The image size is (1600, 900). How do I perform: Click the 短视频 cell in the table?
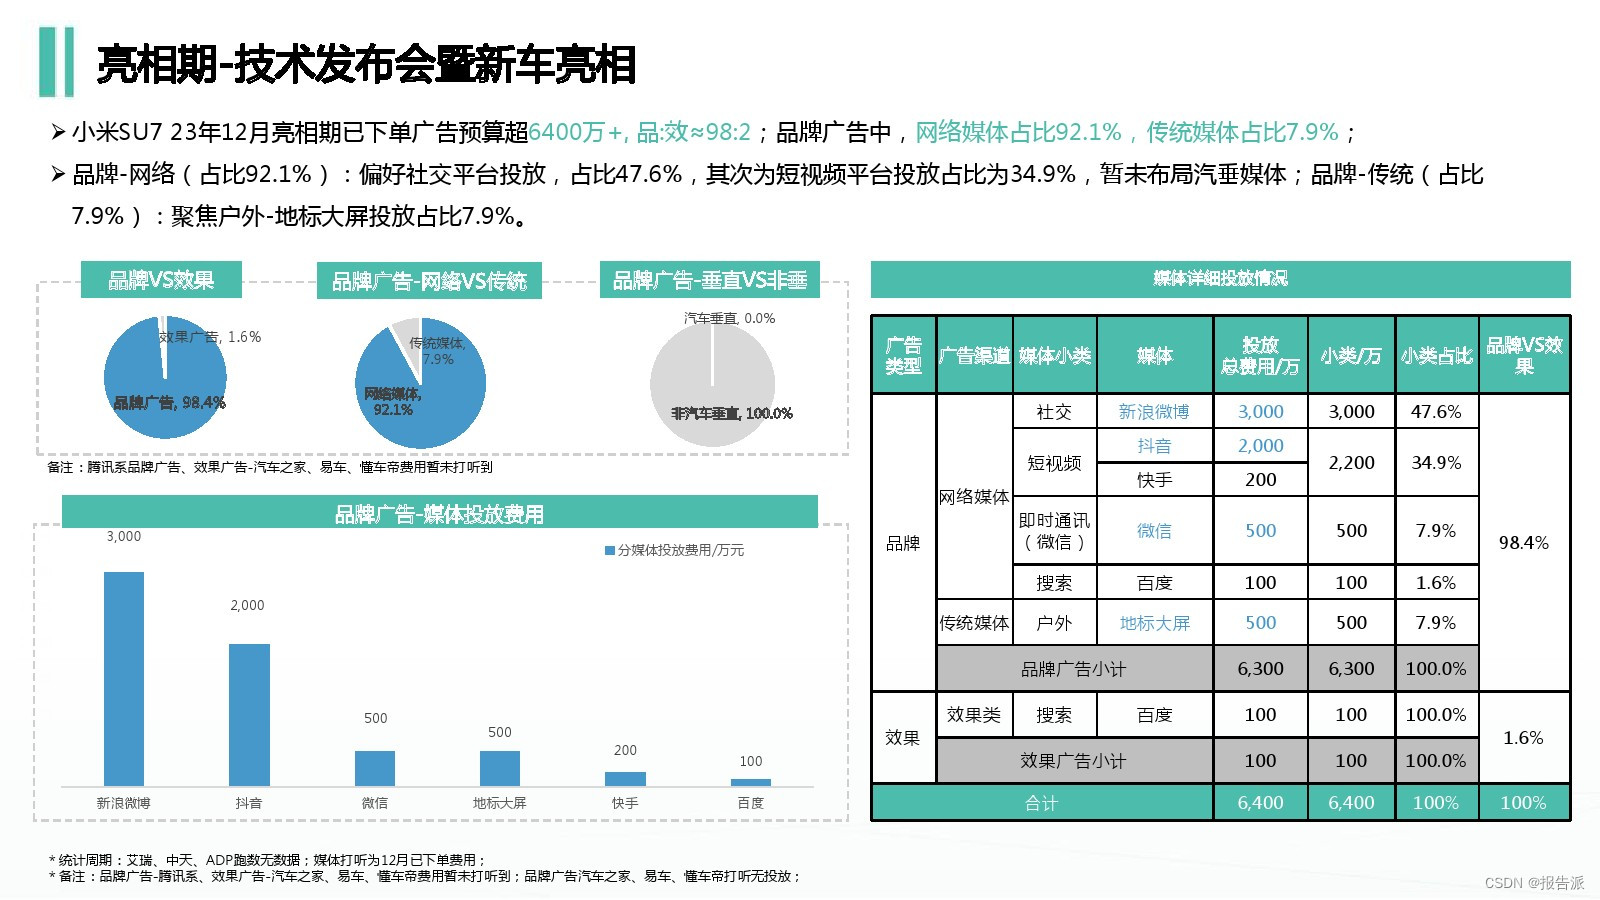tap(1055, 463)
